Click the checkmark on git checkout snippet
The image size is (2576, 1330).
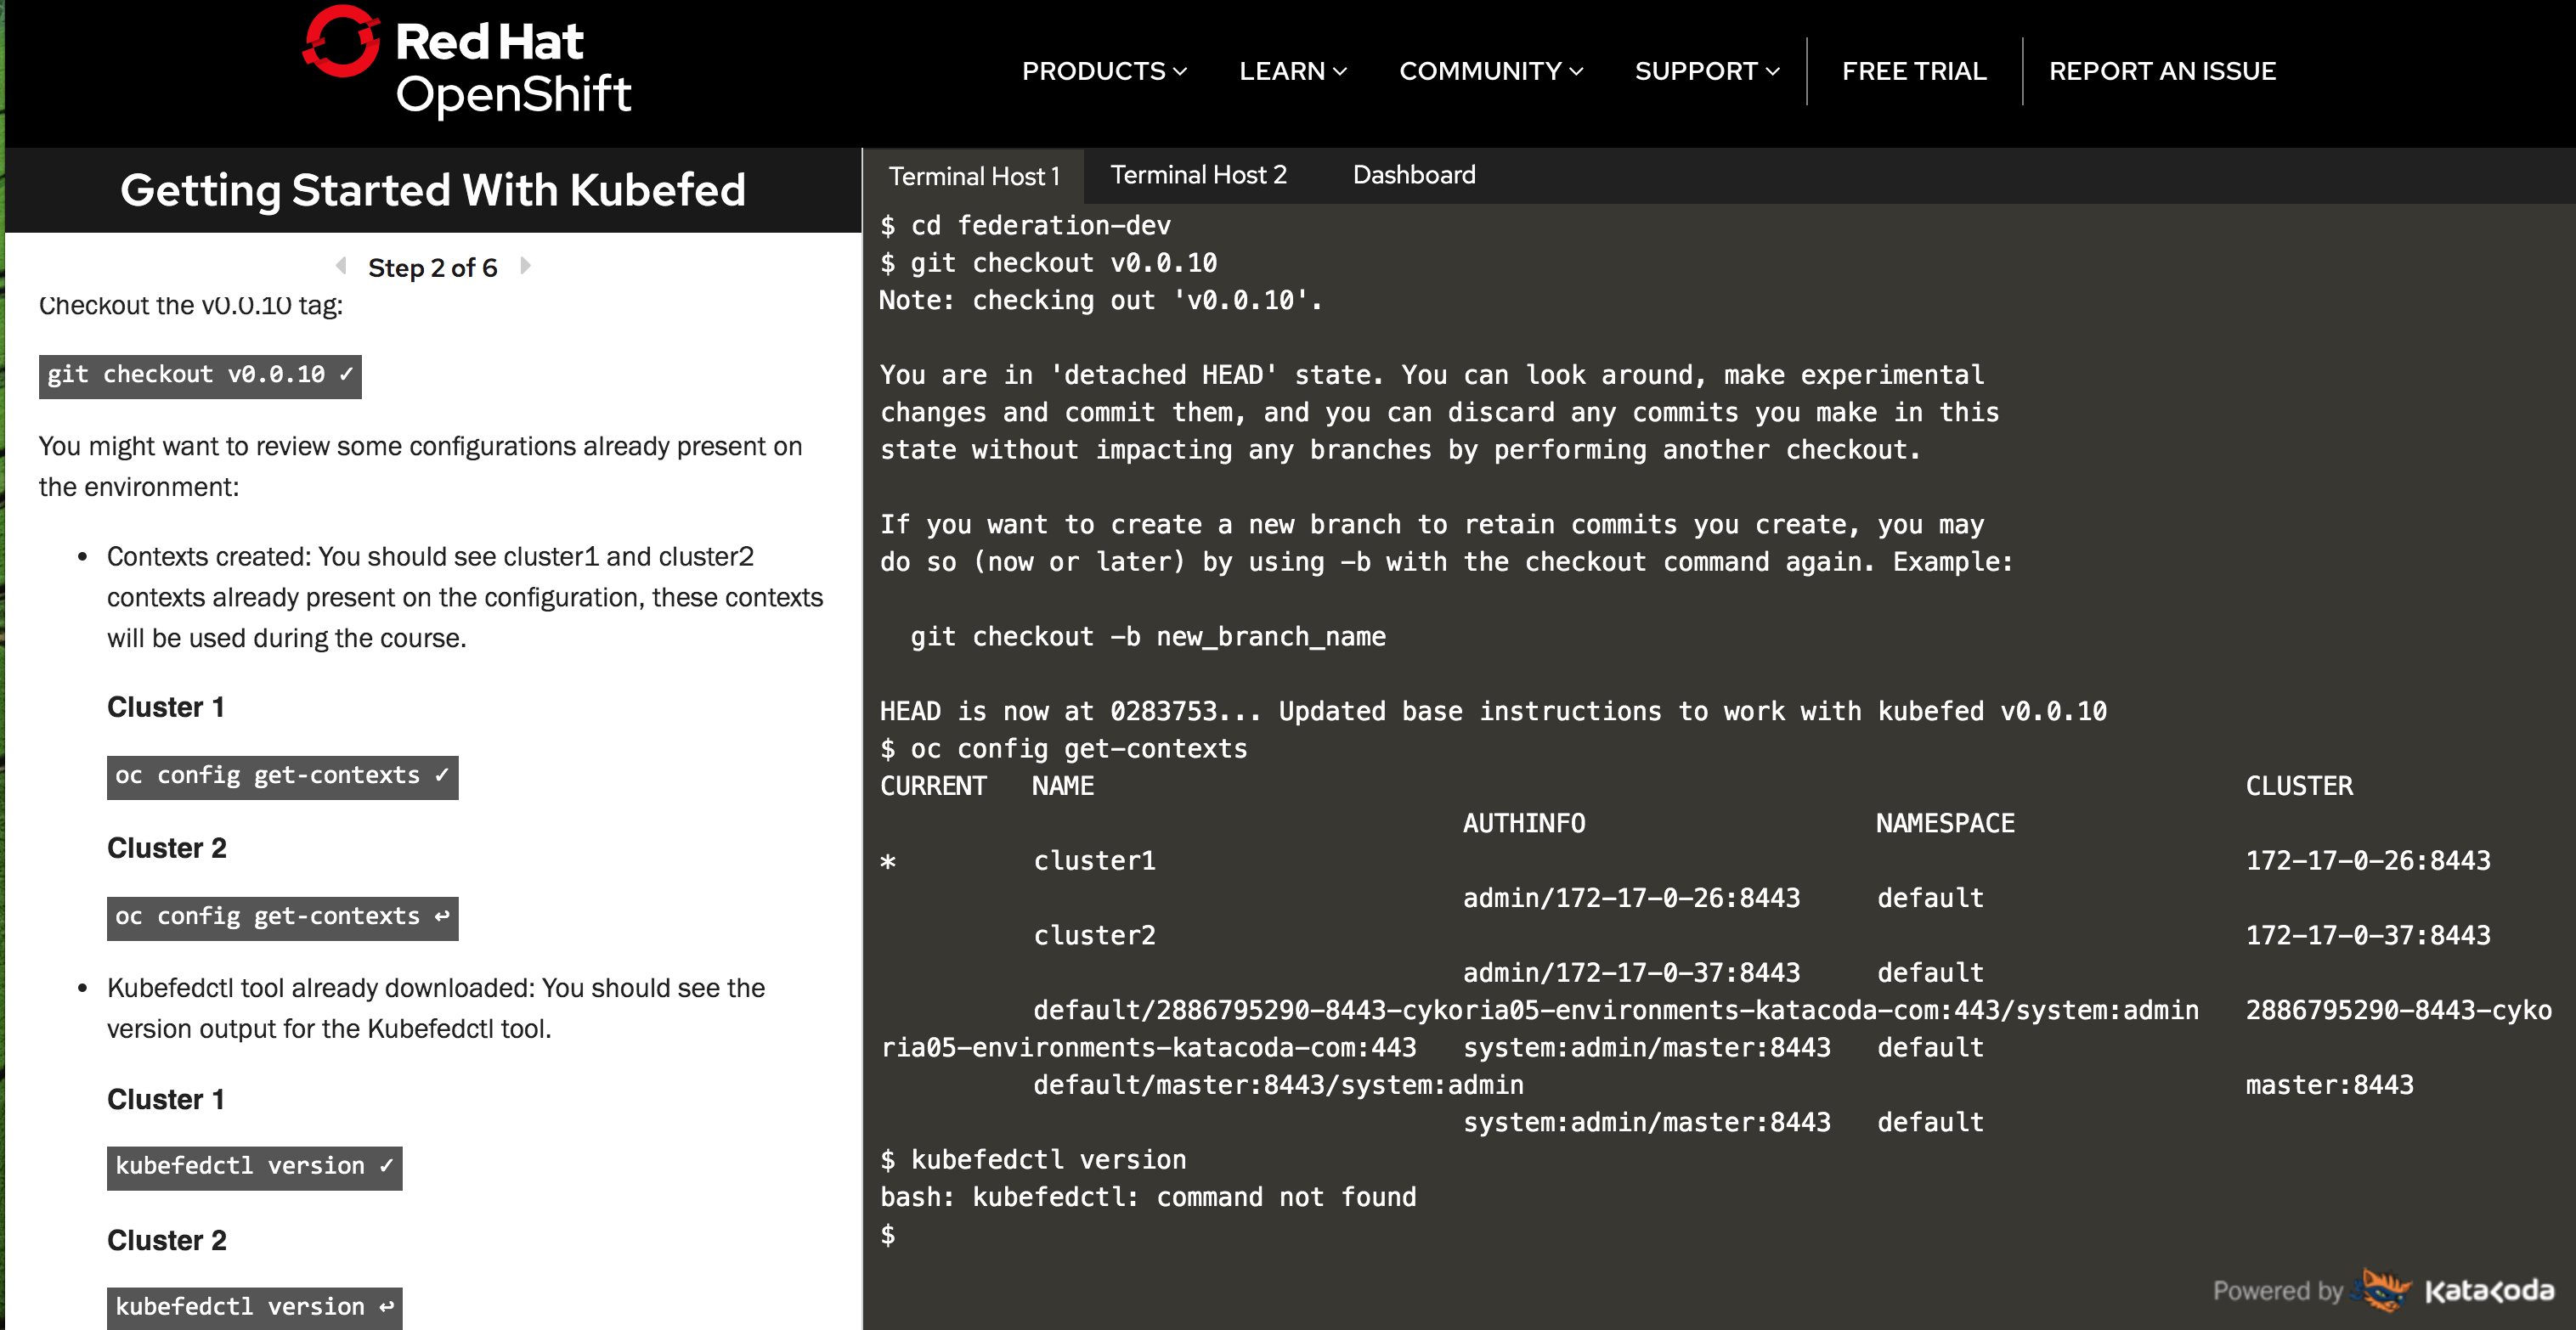[x=345, y=375]
